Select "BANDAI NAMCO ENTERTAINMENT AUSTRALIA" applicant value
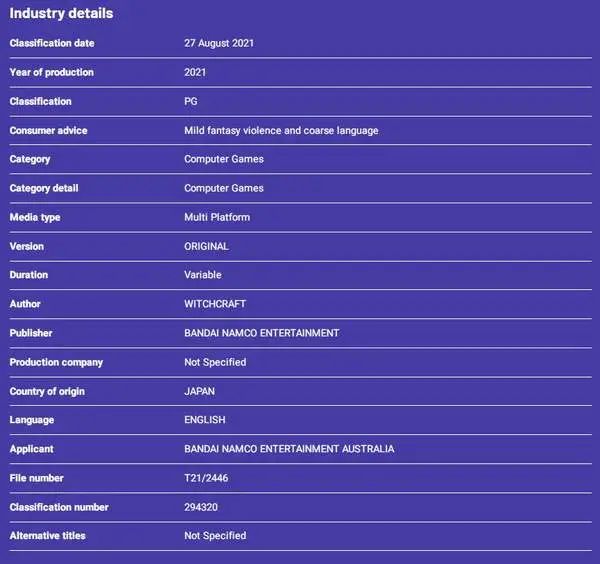This screenshot has height=564, width=600. click(x=289, y=449)
